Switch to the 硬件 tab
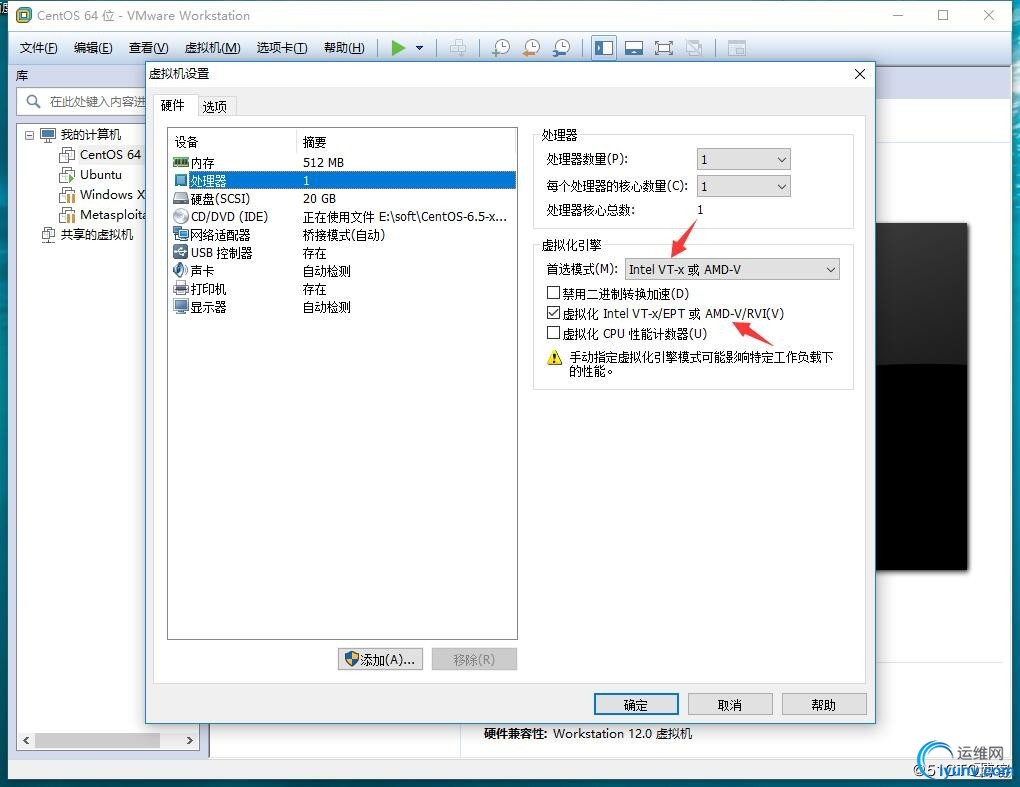The height and width of the screenshot is (787, 1020). click(172, 105)
